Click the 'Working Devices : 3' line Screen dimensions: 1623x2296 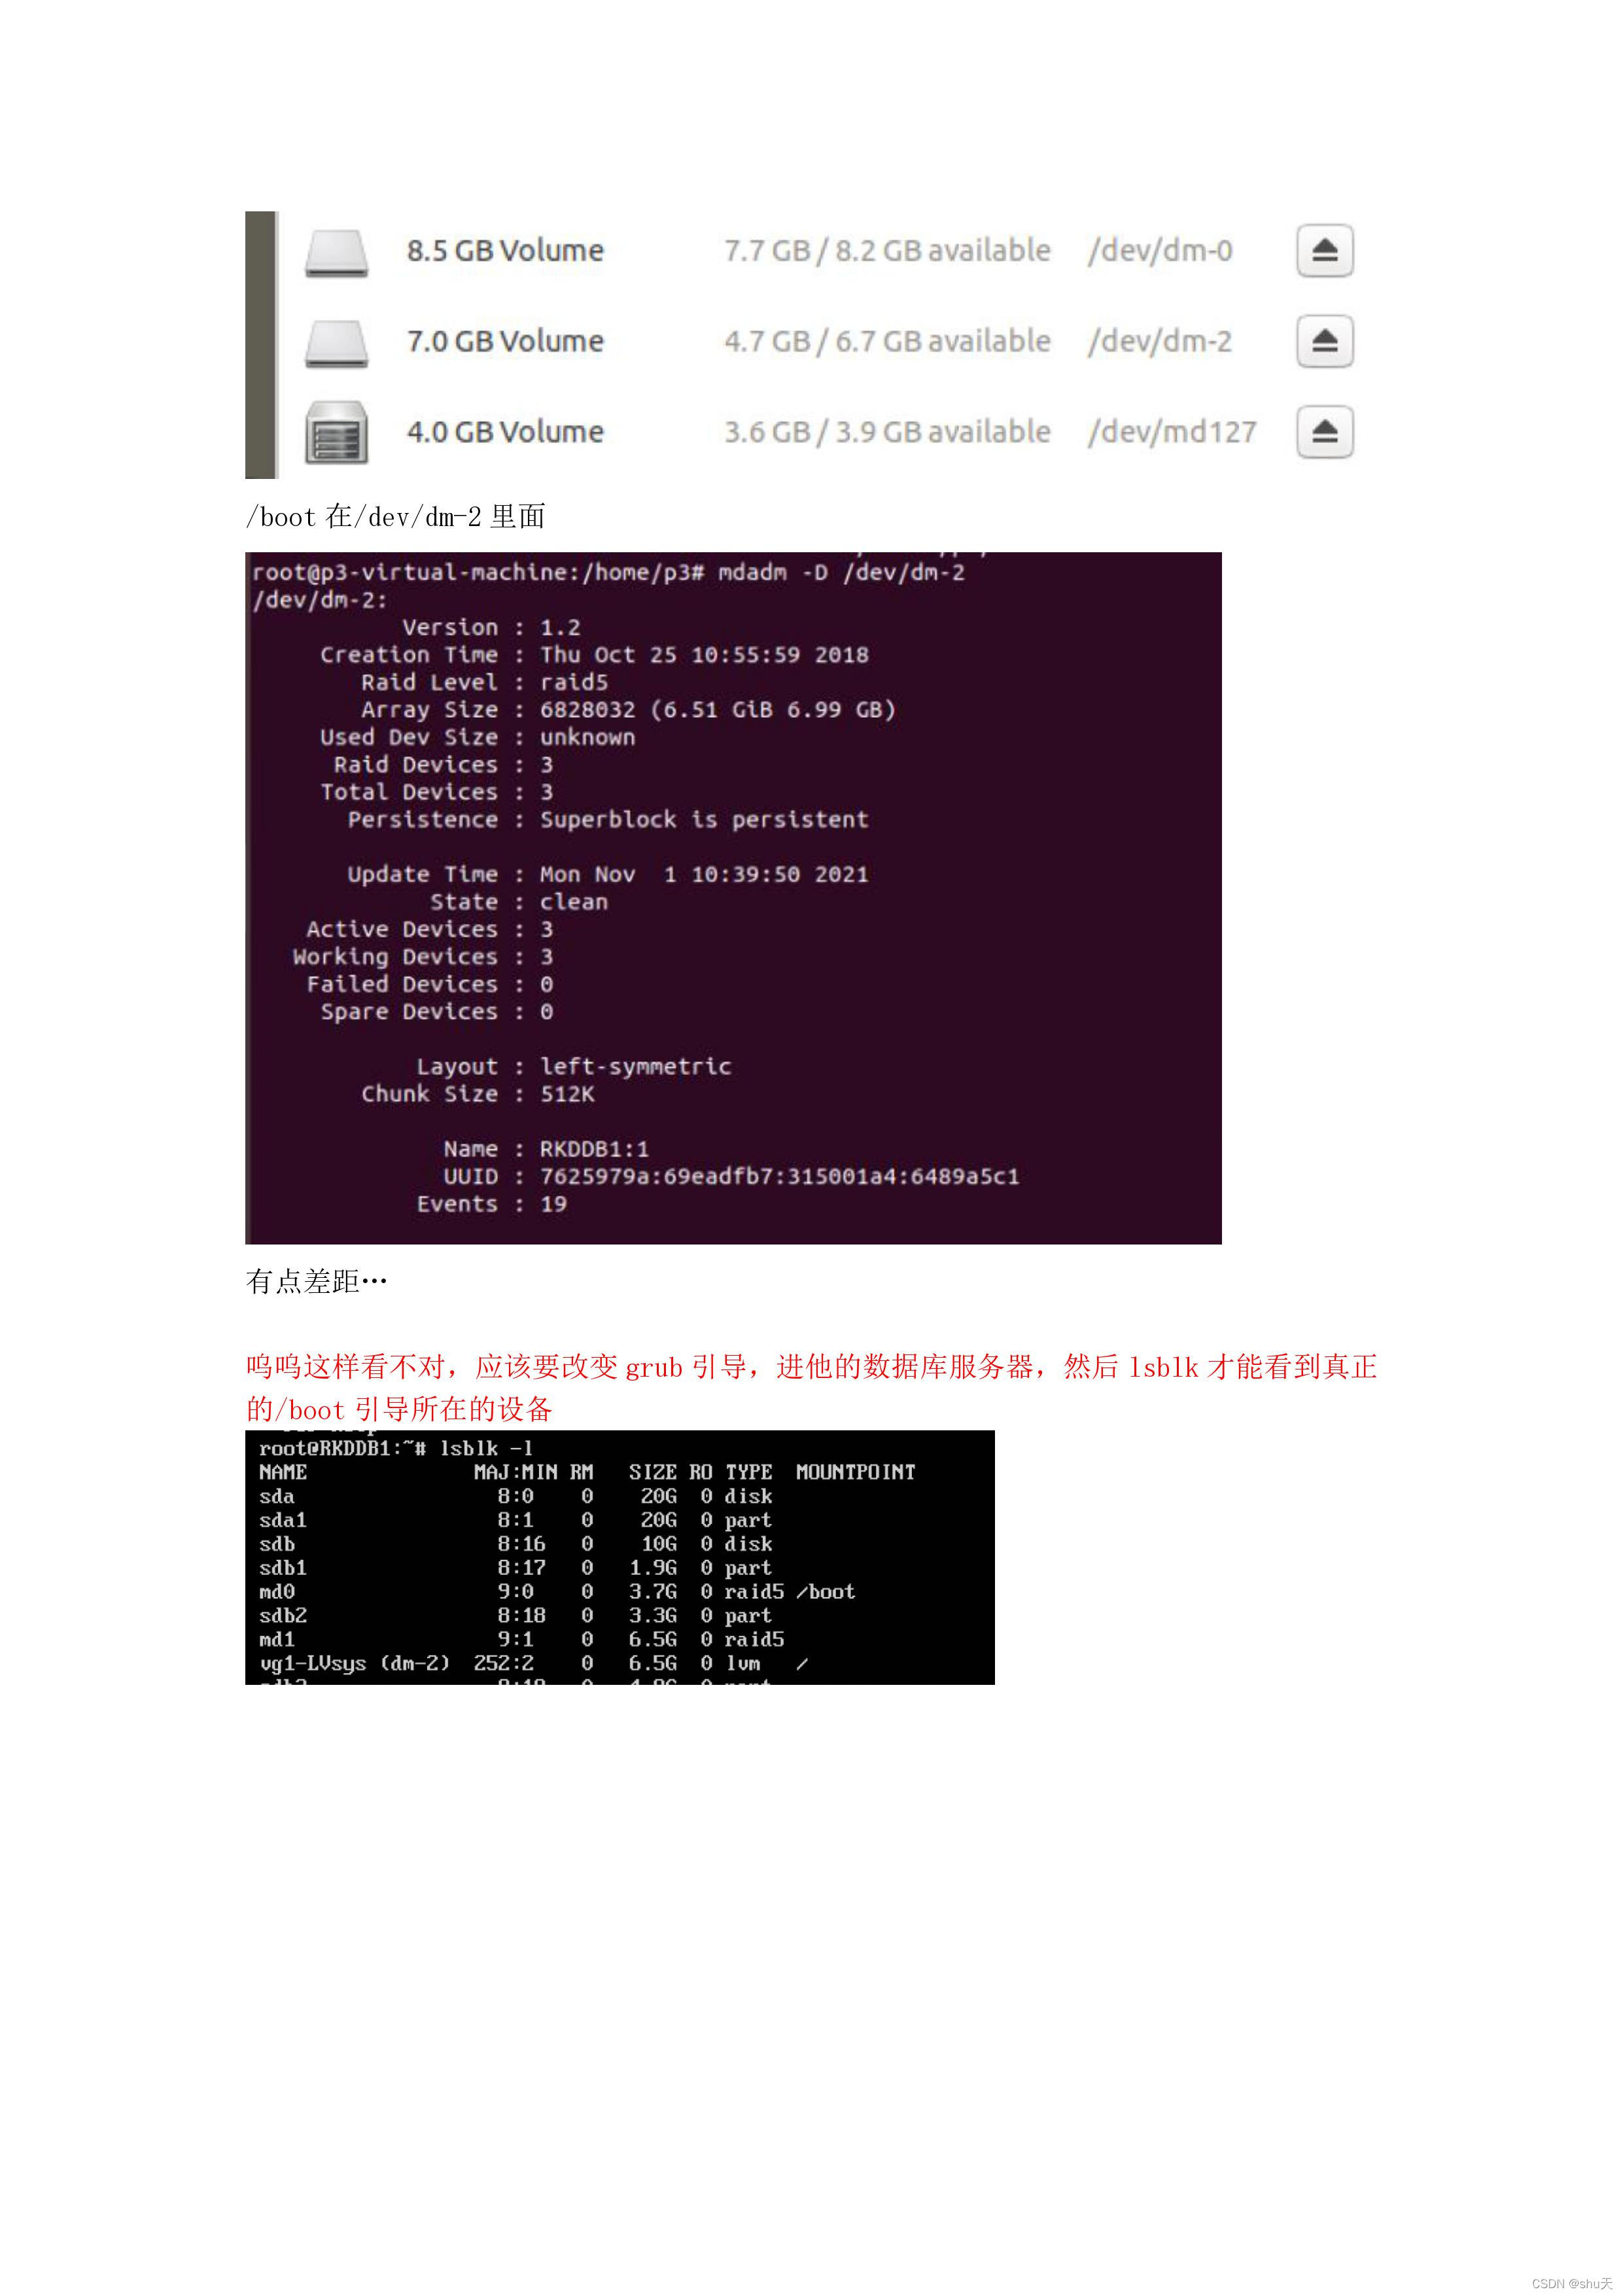[x=422, y=957]
